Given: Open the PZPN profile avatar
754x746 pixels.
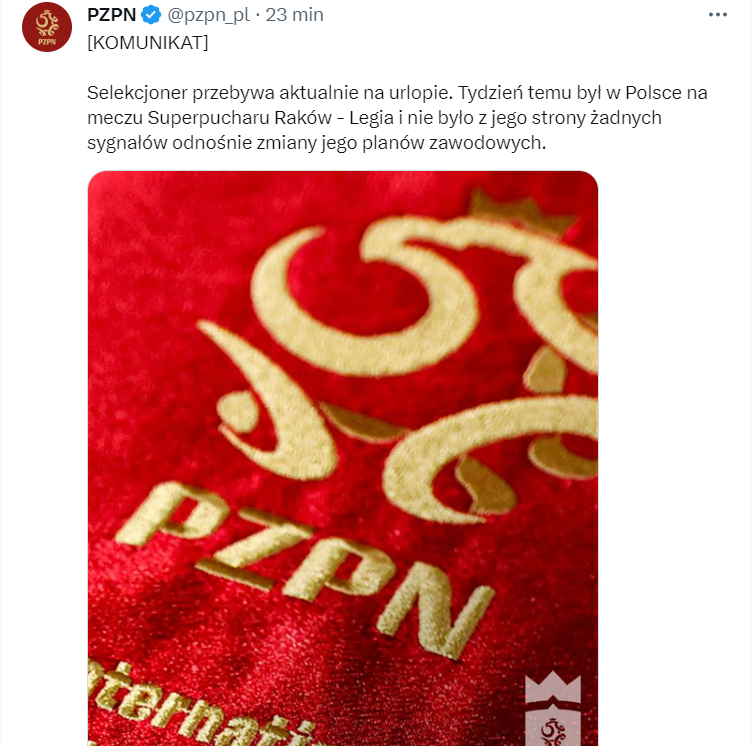Looking at the screenshot, I should click(47, 27).
